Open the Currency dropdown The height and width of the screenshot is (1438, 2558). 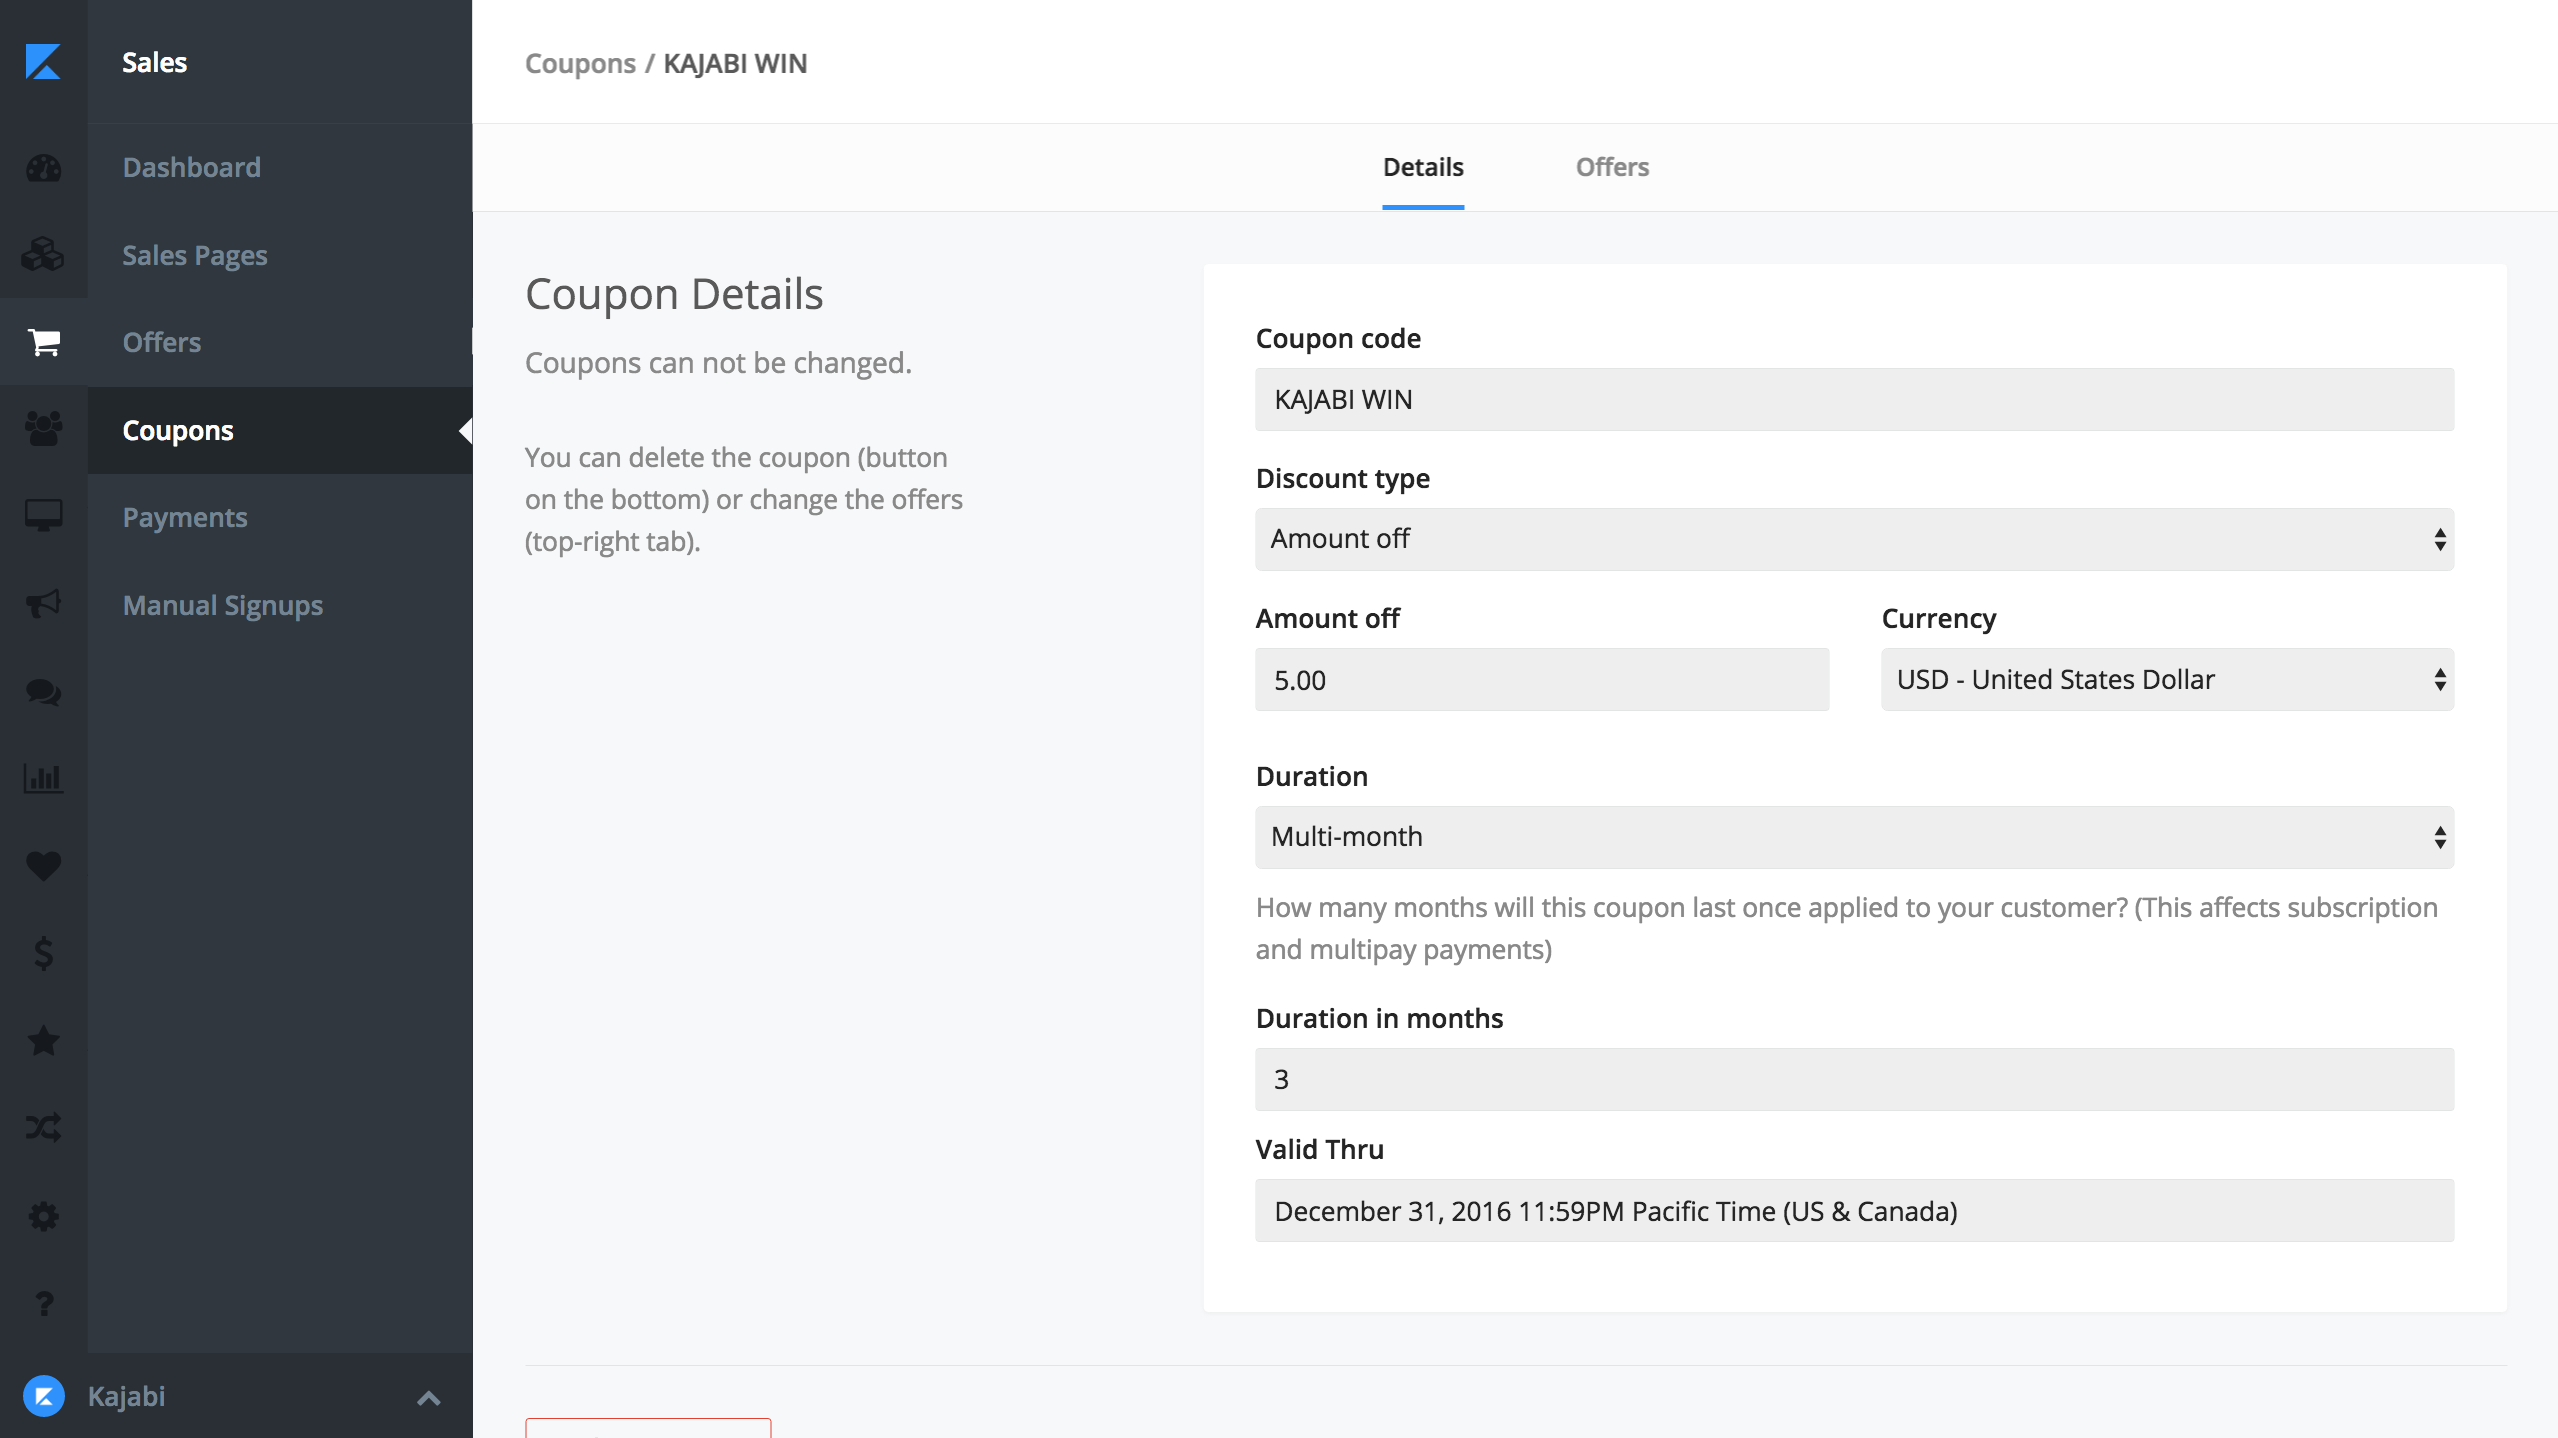[2167, 680]
